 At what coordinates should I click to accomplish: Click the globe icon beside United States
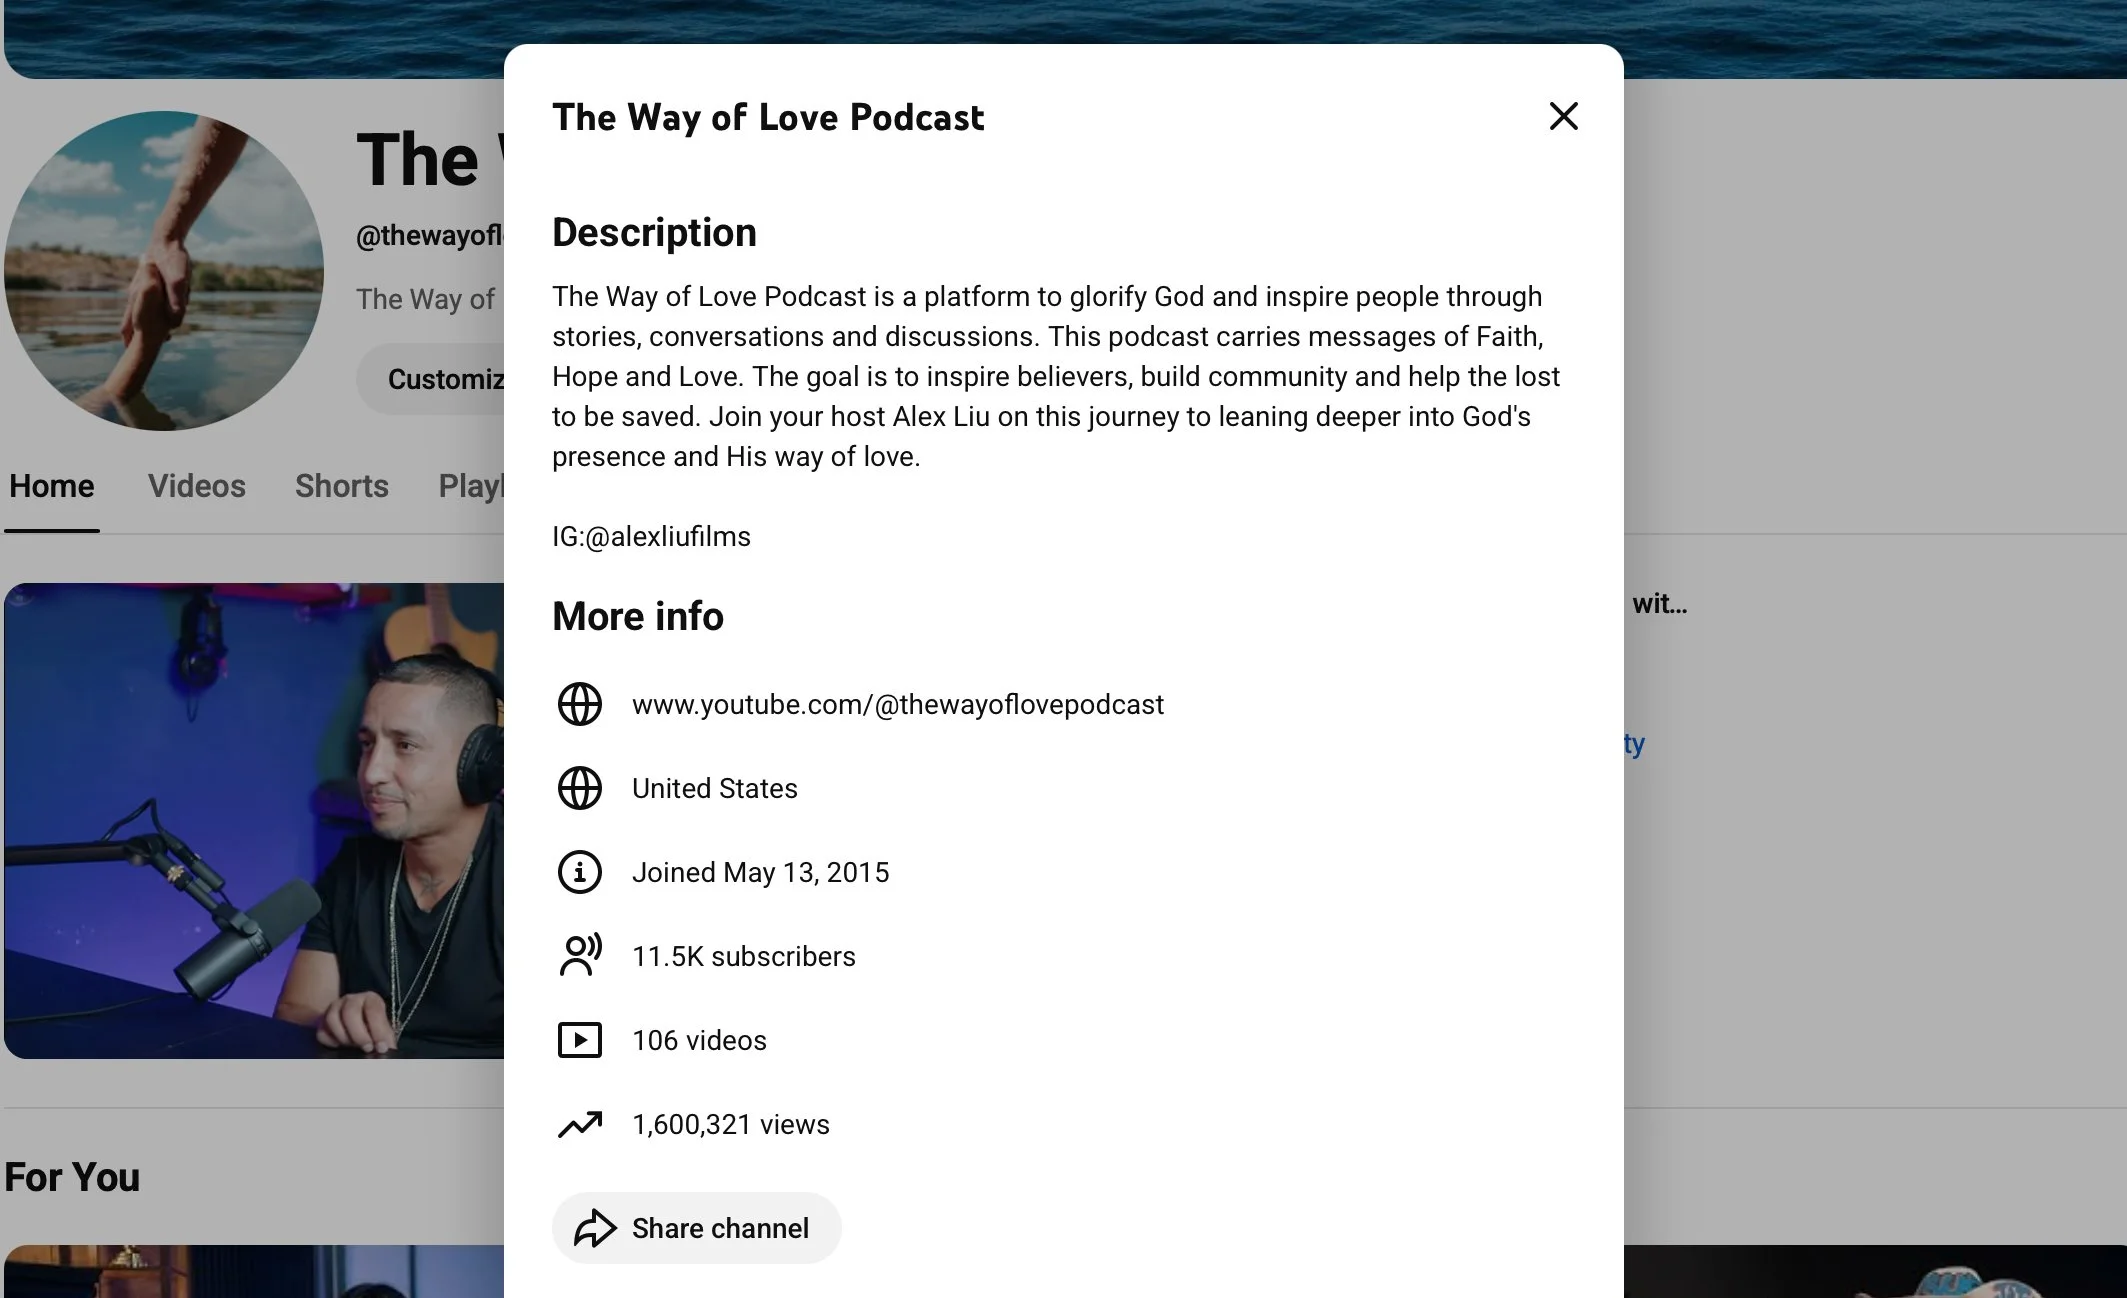[579, 788]
